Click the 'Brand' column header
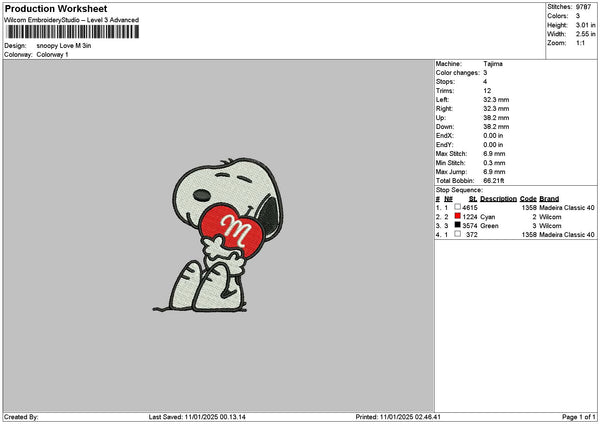The image size is (600, 424). click(549, 199)
